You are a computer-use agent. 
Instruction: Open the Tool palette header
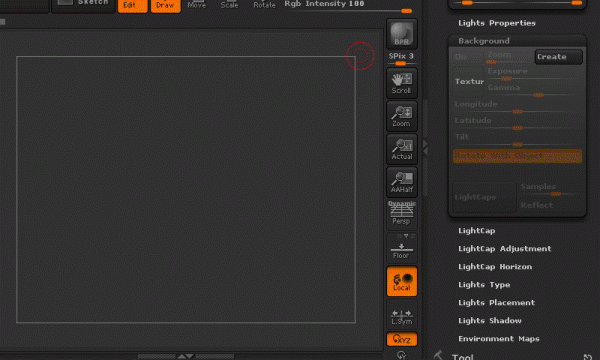pos(462,357)
